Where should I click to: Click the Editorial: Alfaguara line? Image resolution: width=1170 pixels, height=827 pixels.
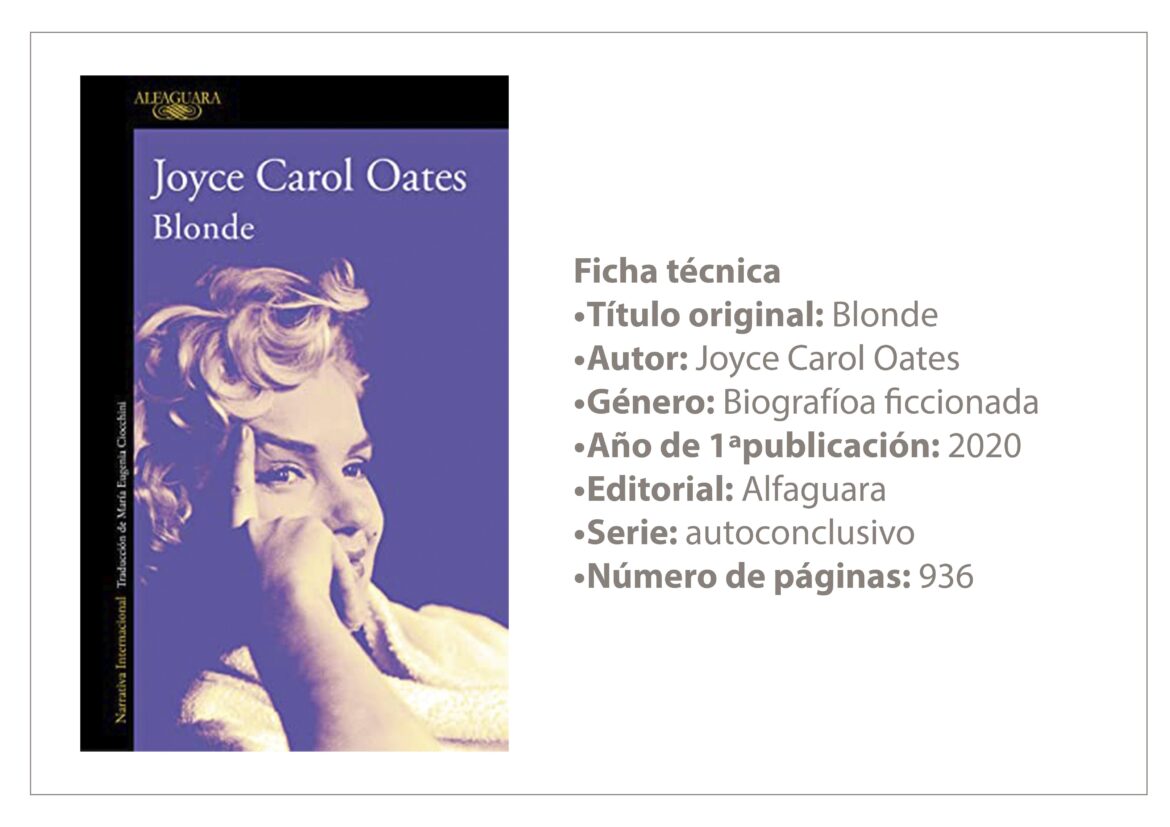[x=730, y=490]
